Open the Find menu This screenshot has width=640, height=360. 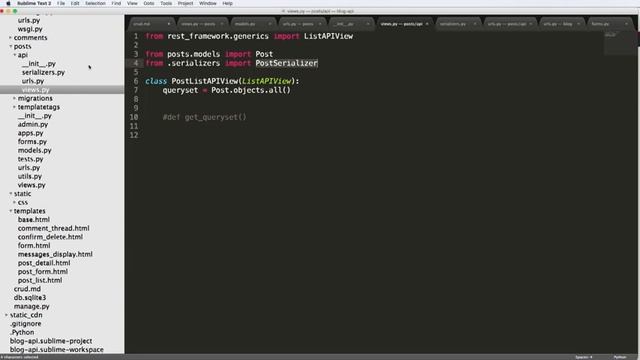tap(116, 3)
